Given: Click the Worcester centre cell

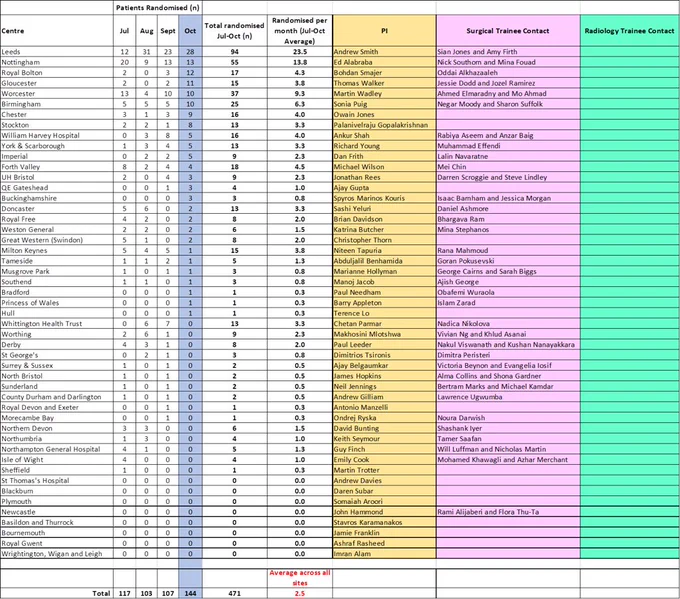Looking at the screenshot, I should [x=57, y=93].
